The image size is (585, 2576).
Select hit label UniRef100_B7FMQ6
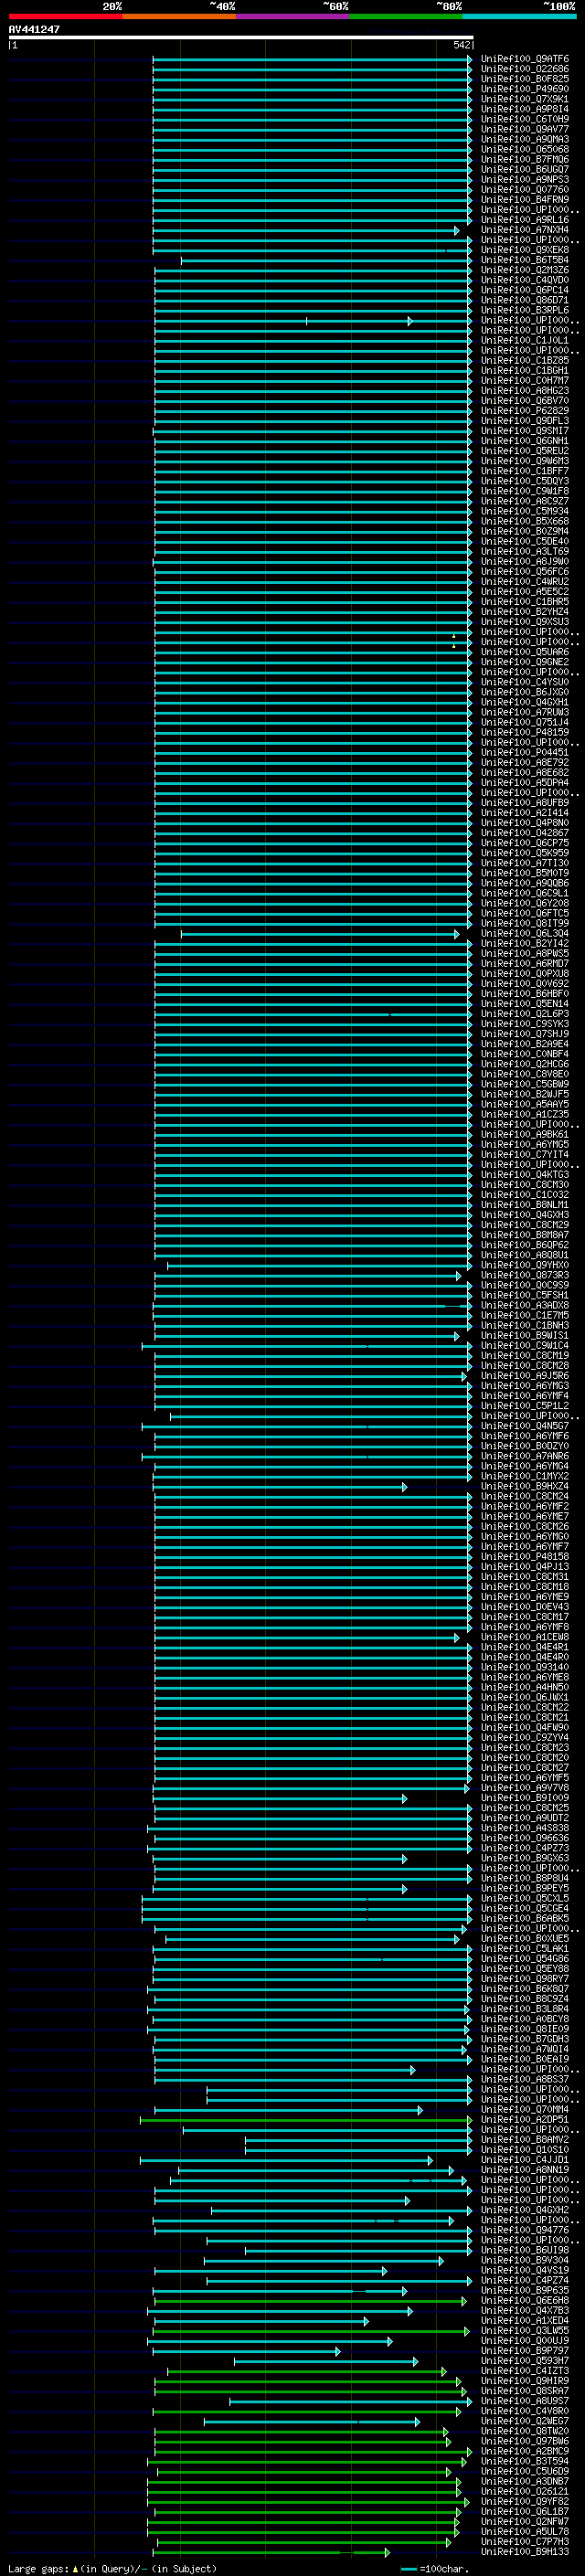[525, 159]
